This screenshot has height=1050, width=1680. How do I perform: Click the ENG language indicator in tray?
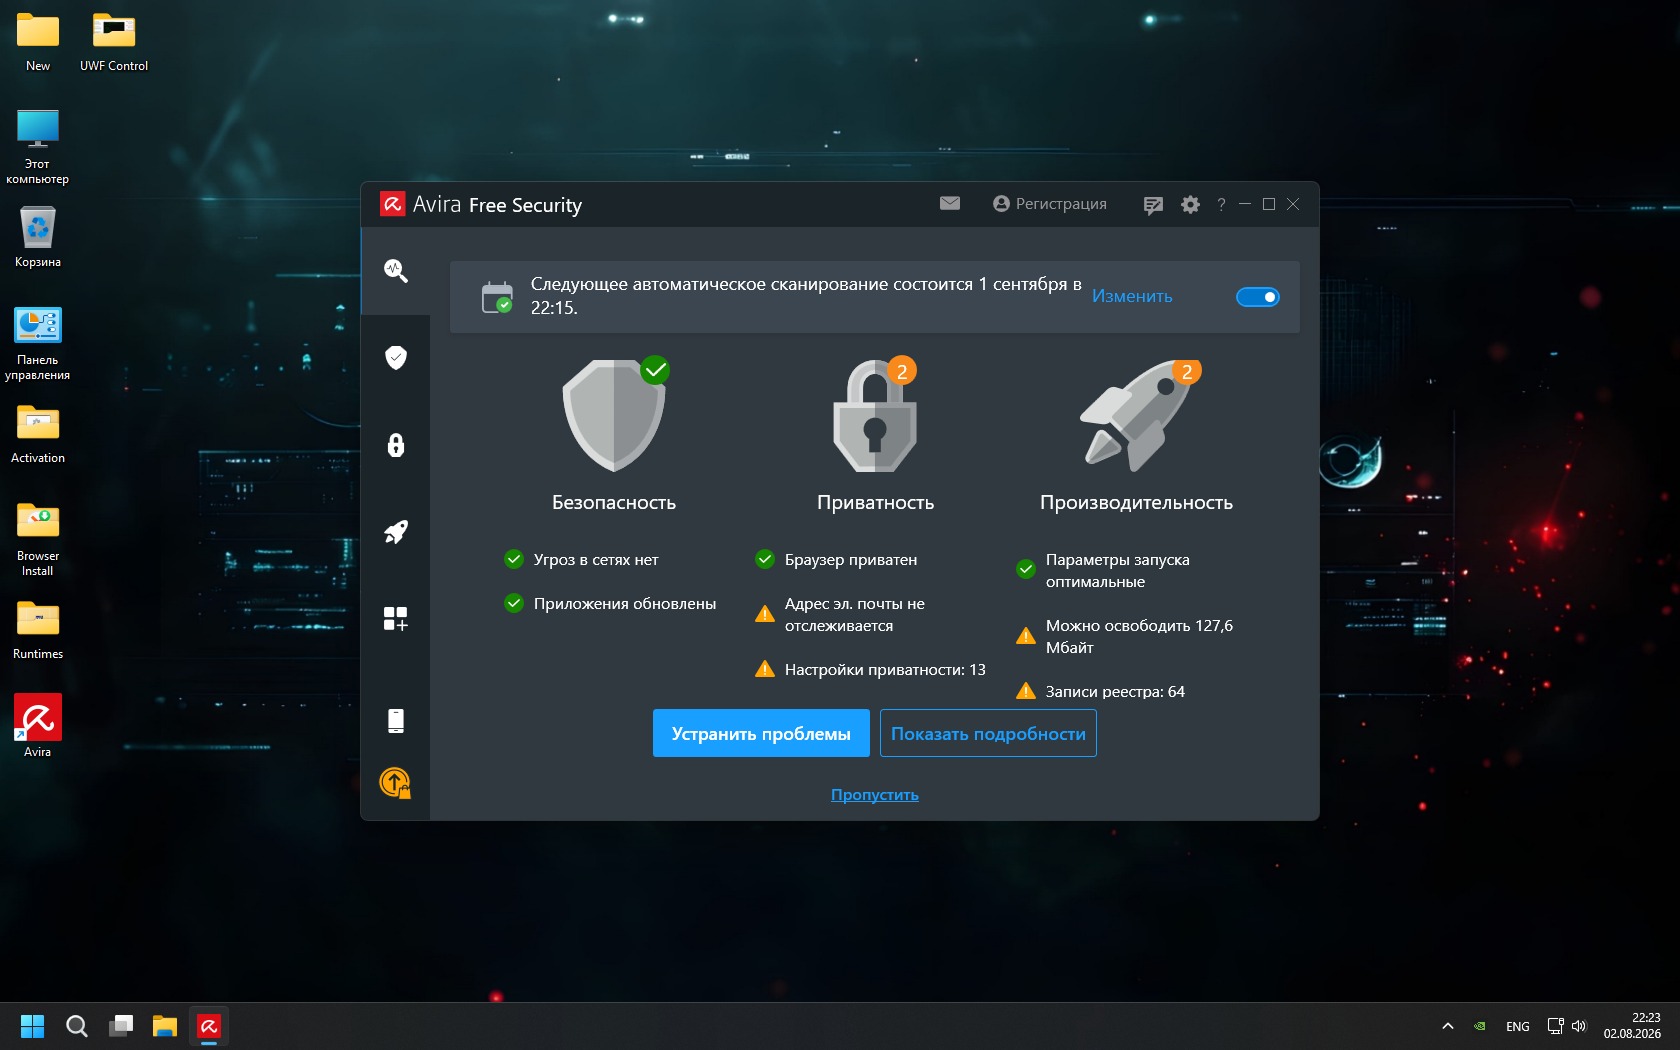pyautogui.click(x=1517, y=1026)
